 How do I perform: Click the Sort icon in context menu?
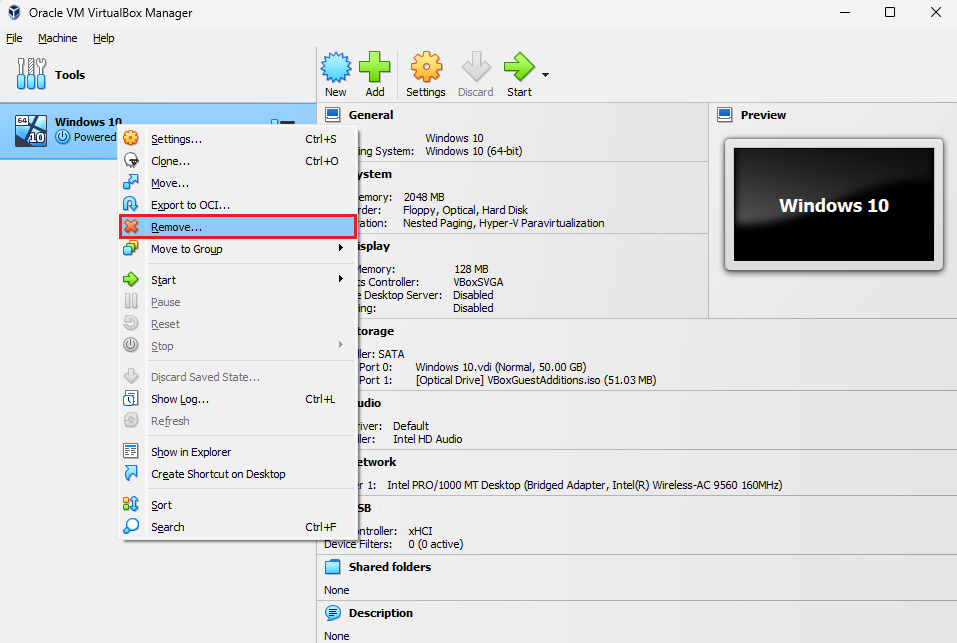point(131,504)
